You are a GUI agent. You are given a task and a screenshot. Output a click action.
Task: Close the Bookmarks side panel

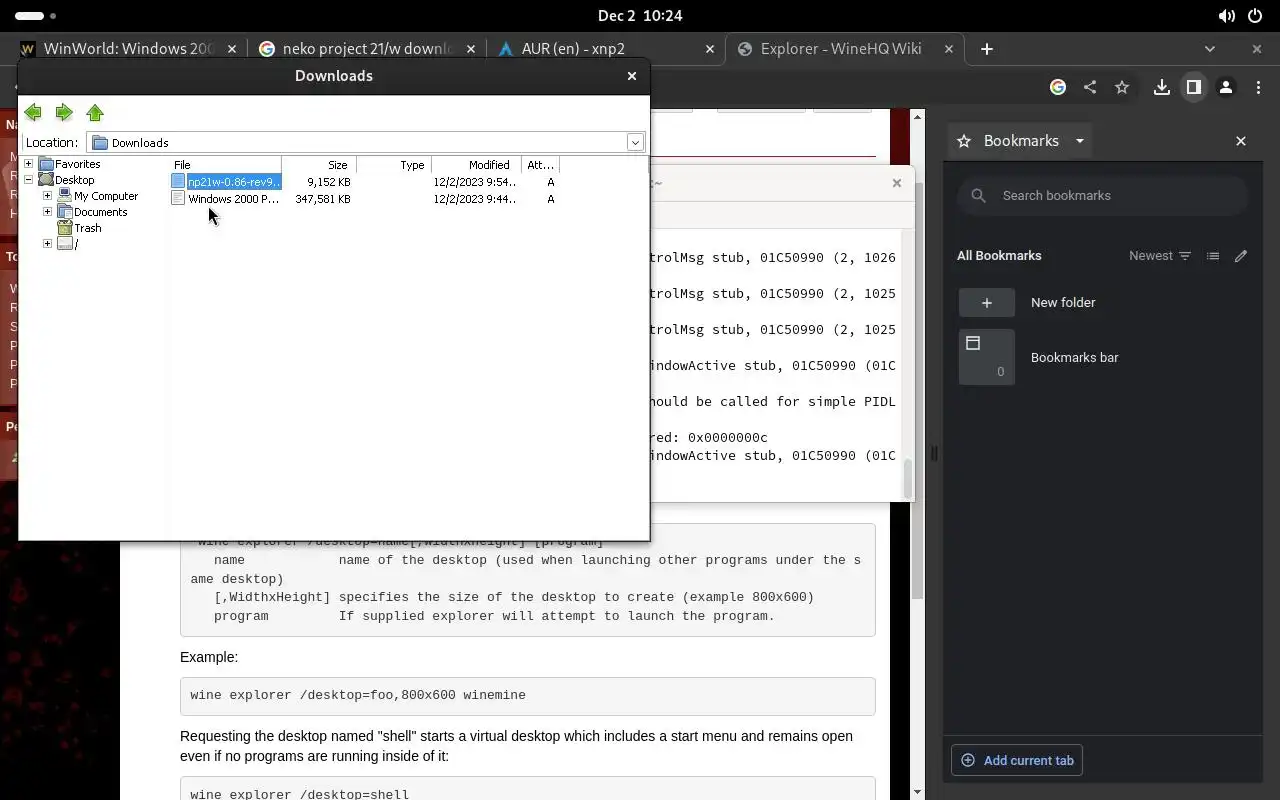[x=1241, y=141]
